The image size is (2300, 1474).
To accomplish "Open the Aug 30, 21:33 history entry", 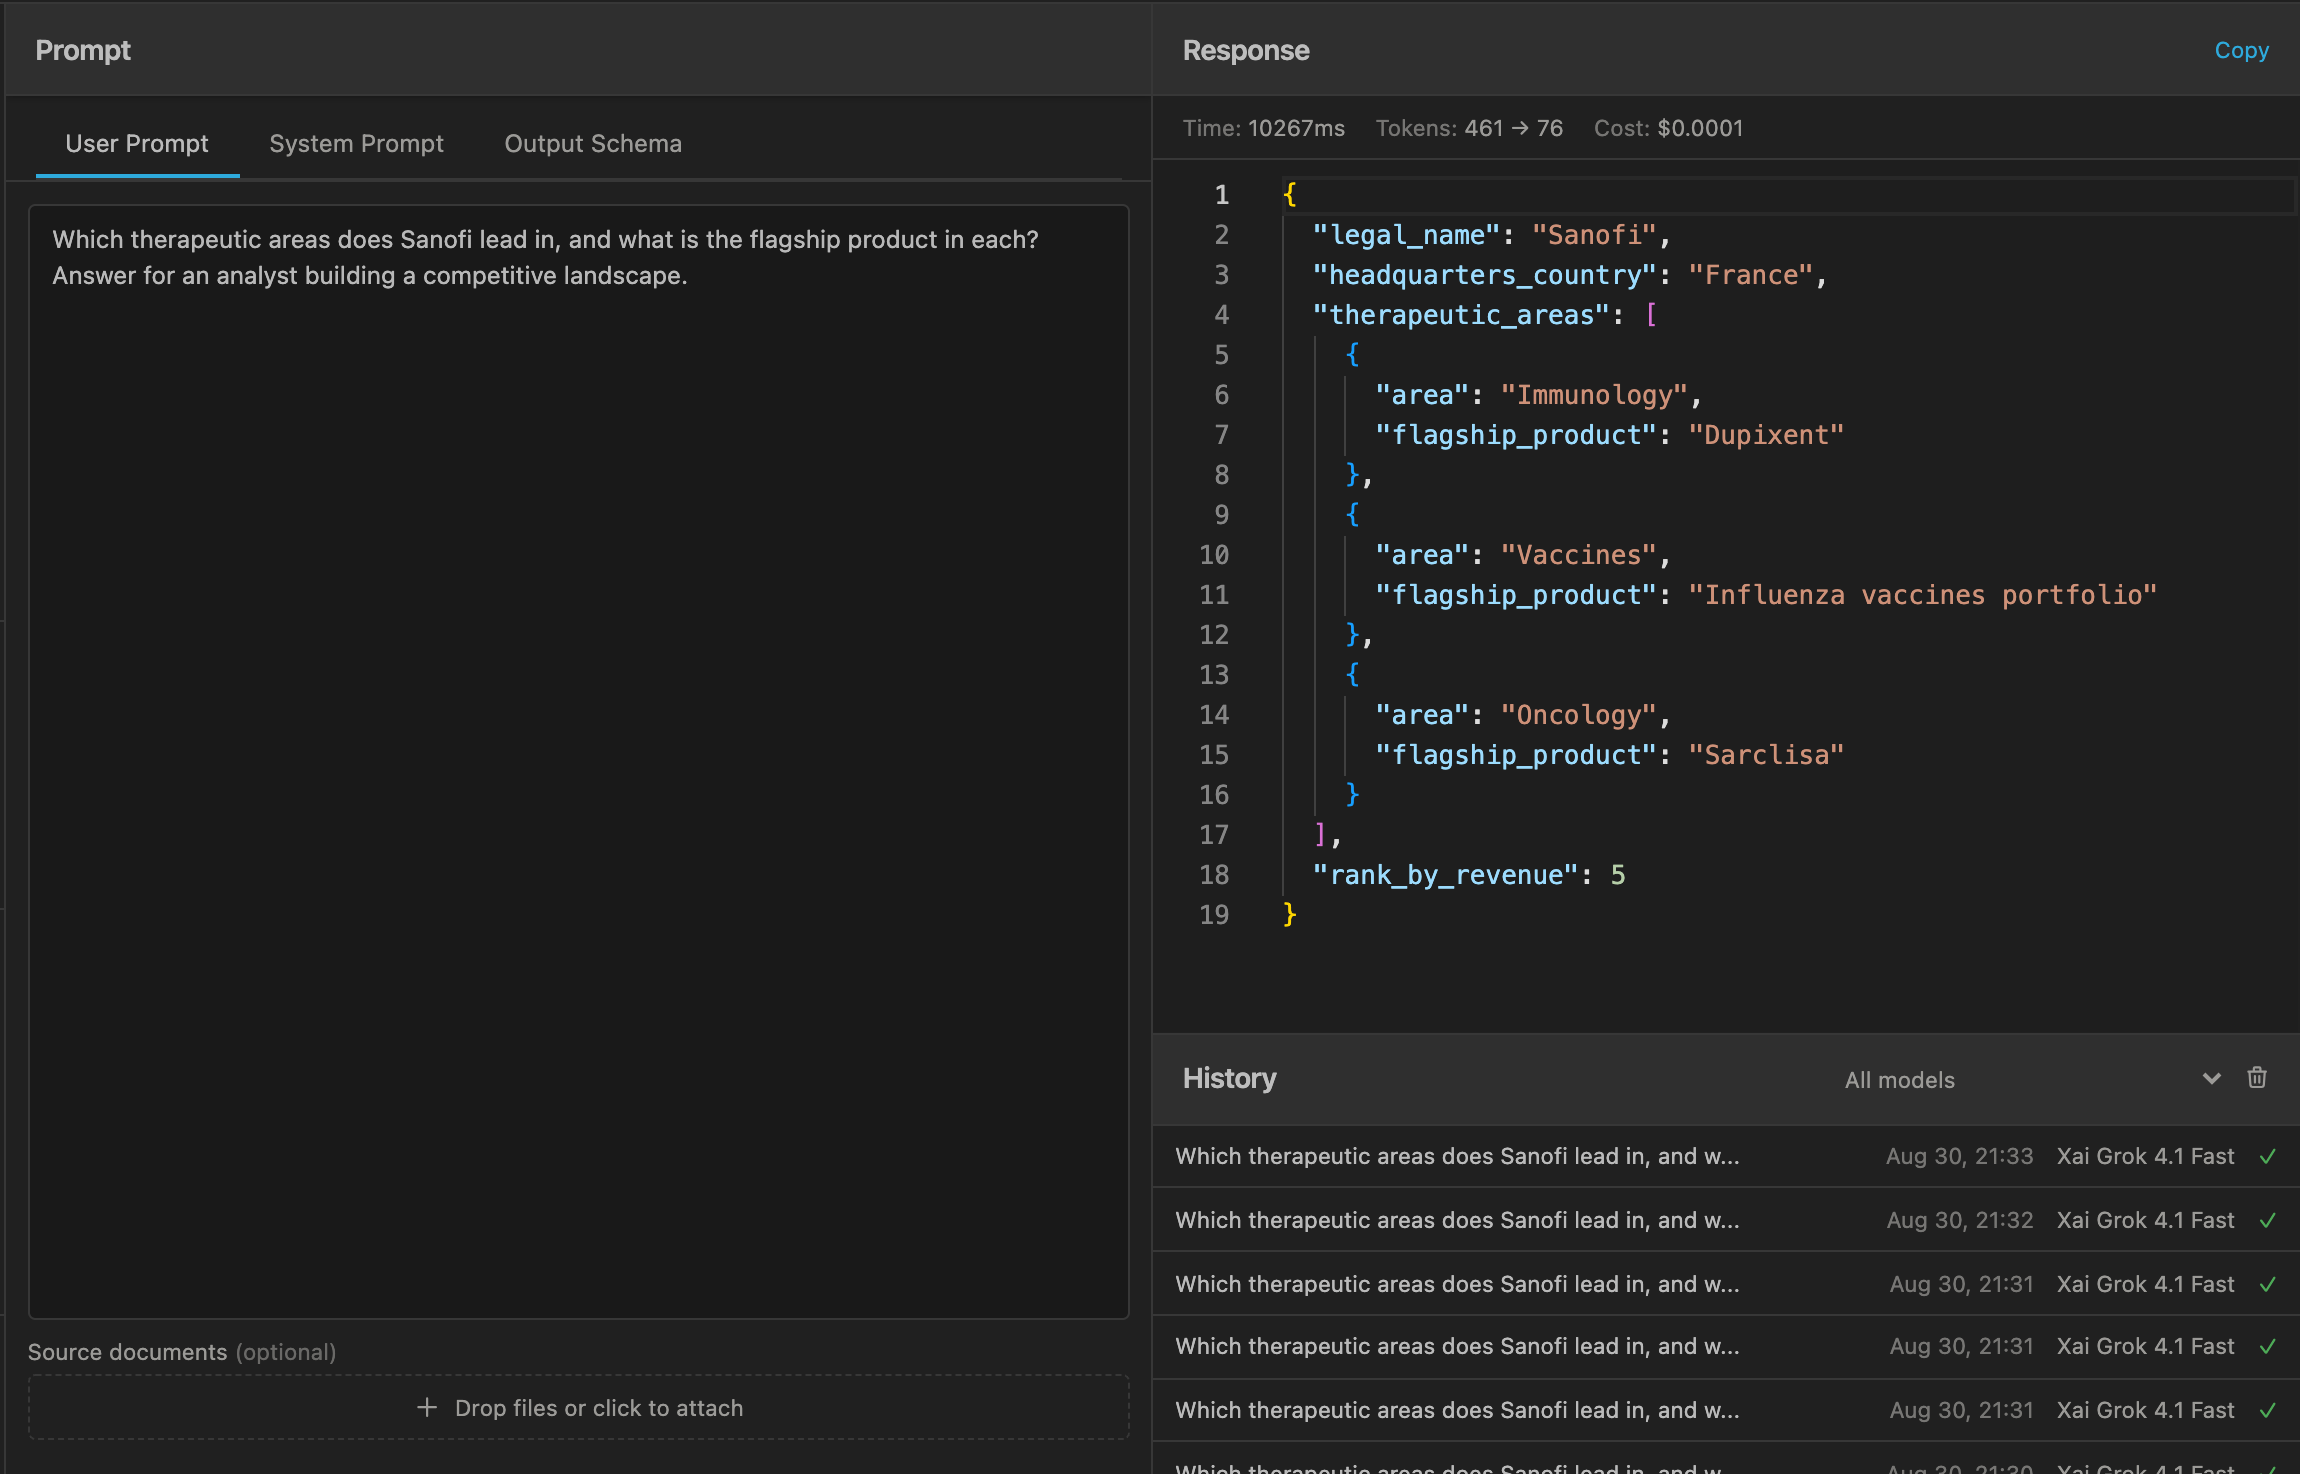I will click(1726, 1156).
